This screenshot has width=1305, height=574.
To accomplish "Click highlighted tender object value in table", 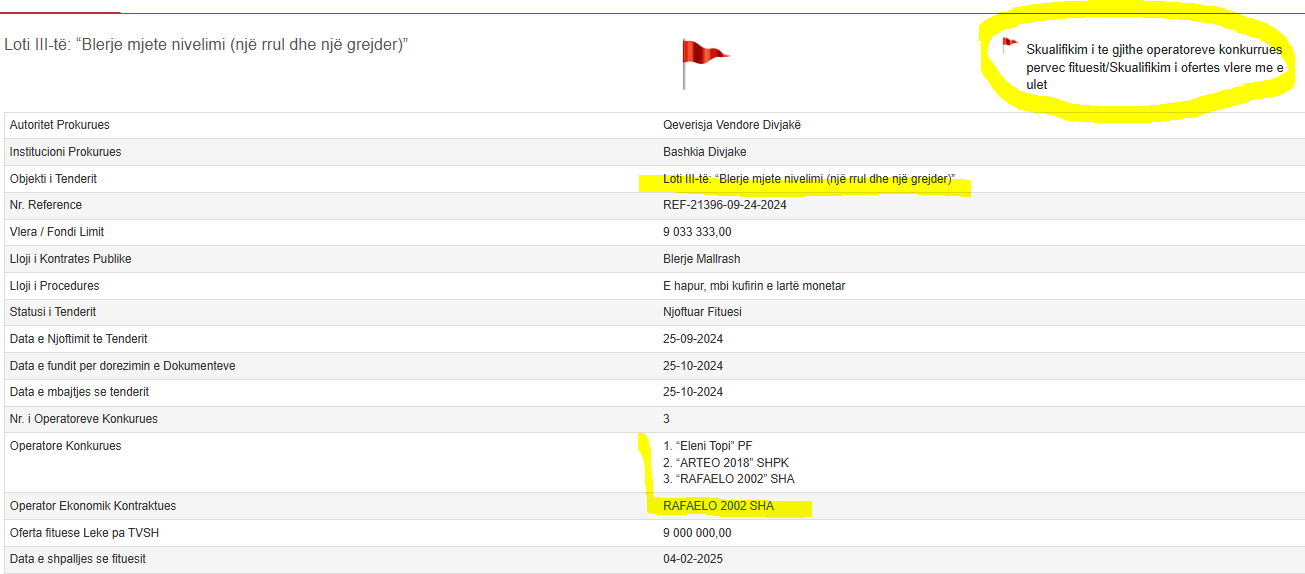I will coord(808,179).
